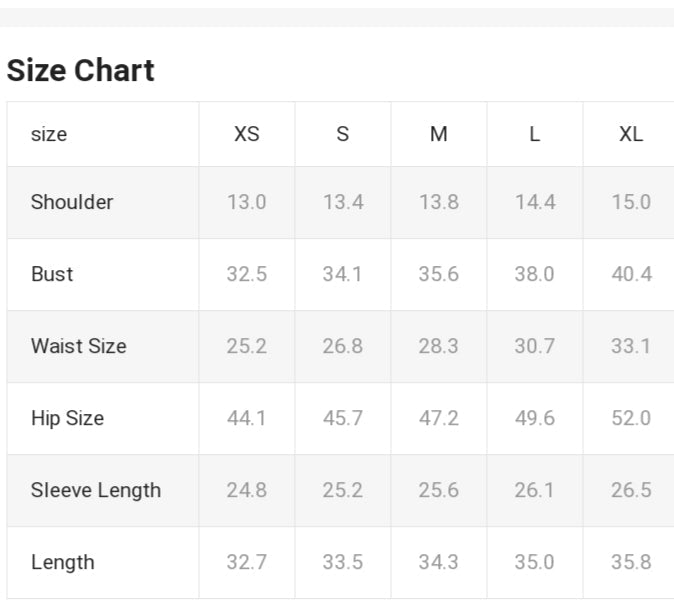Select the L size column header

coord(535,134)
